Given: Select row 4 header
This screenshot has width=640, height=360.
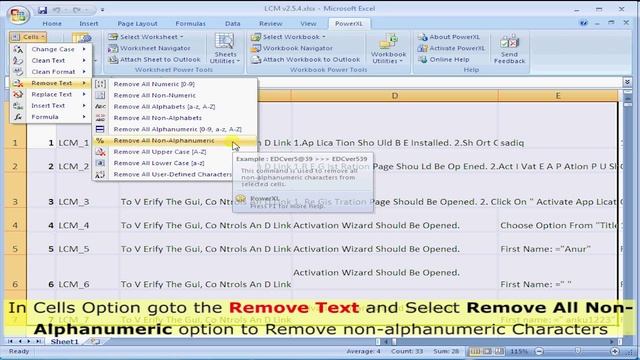Looking at the screenshot, I should [x=15, y=225].
